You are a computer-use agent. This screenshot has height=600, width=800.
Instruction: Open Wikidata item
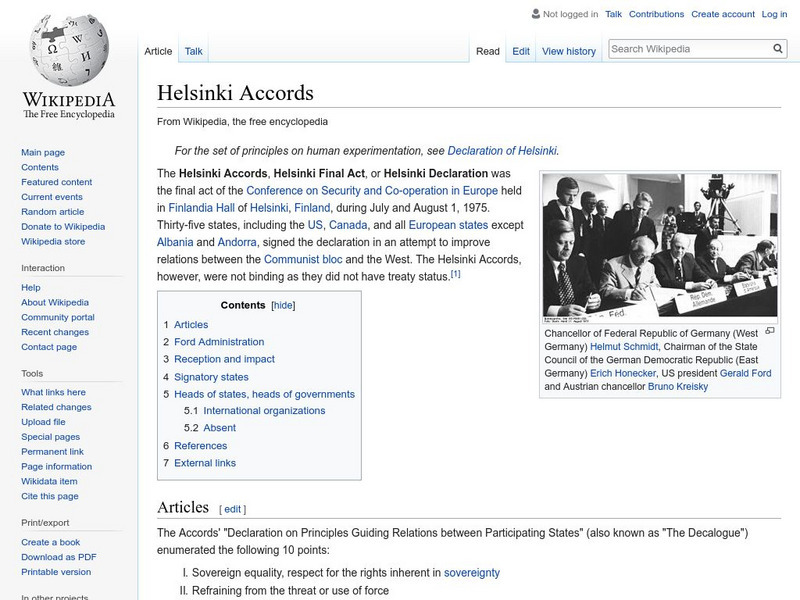(49, 481)
